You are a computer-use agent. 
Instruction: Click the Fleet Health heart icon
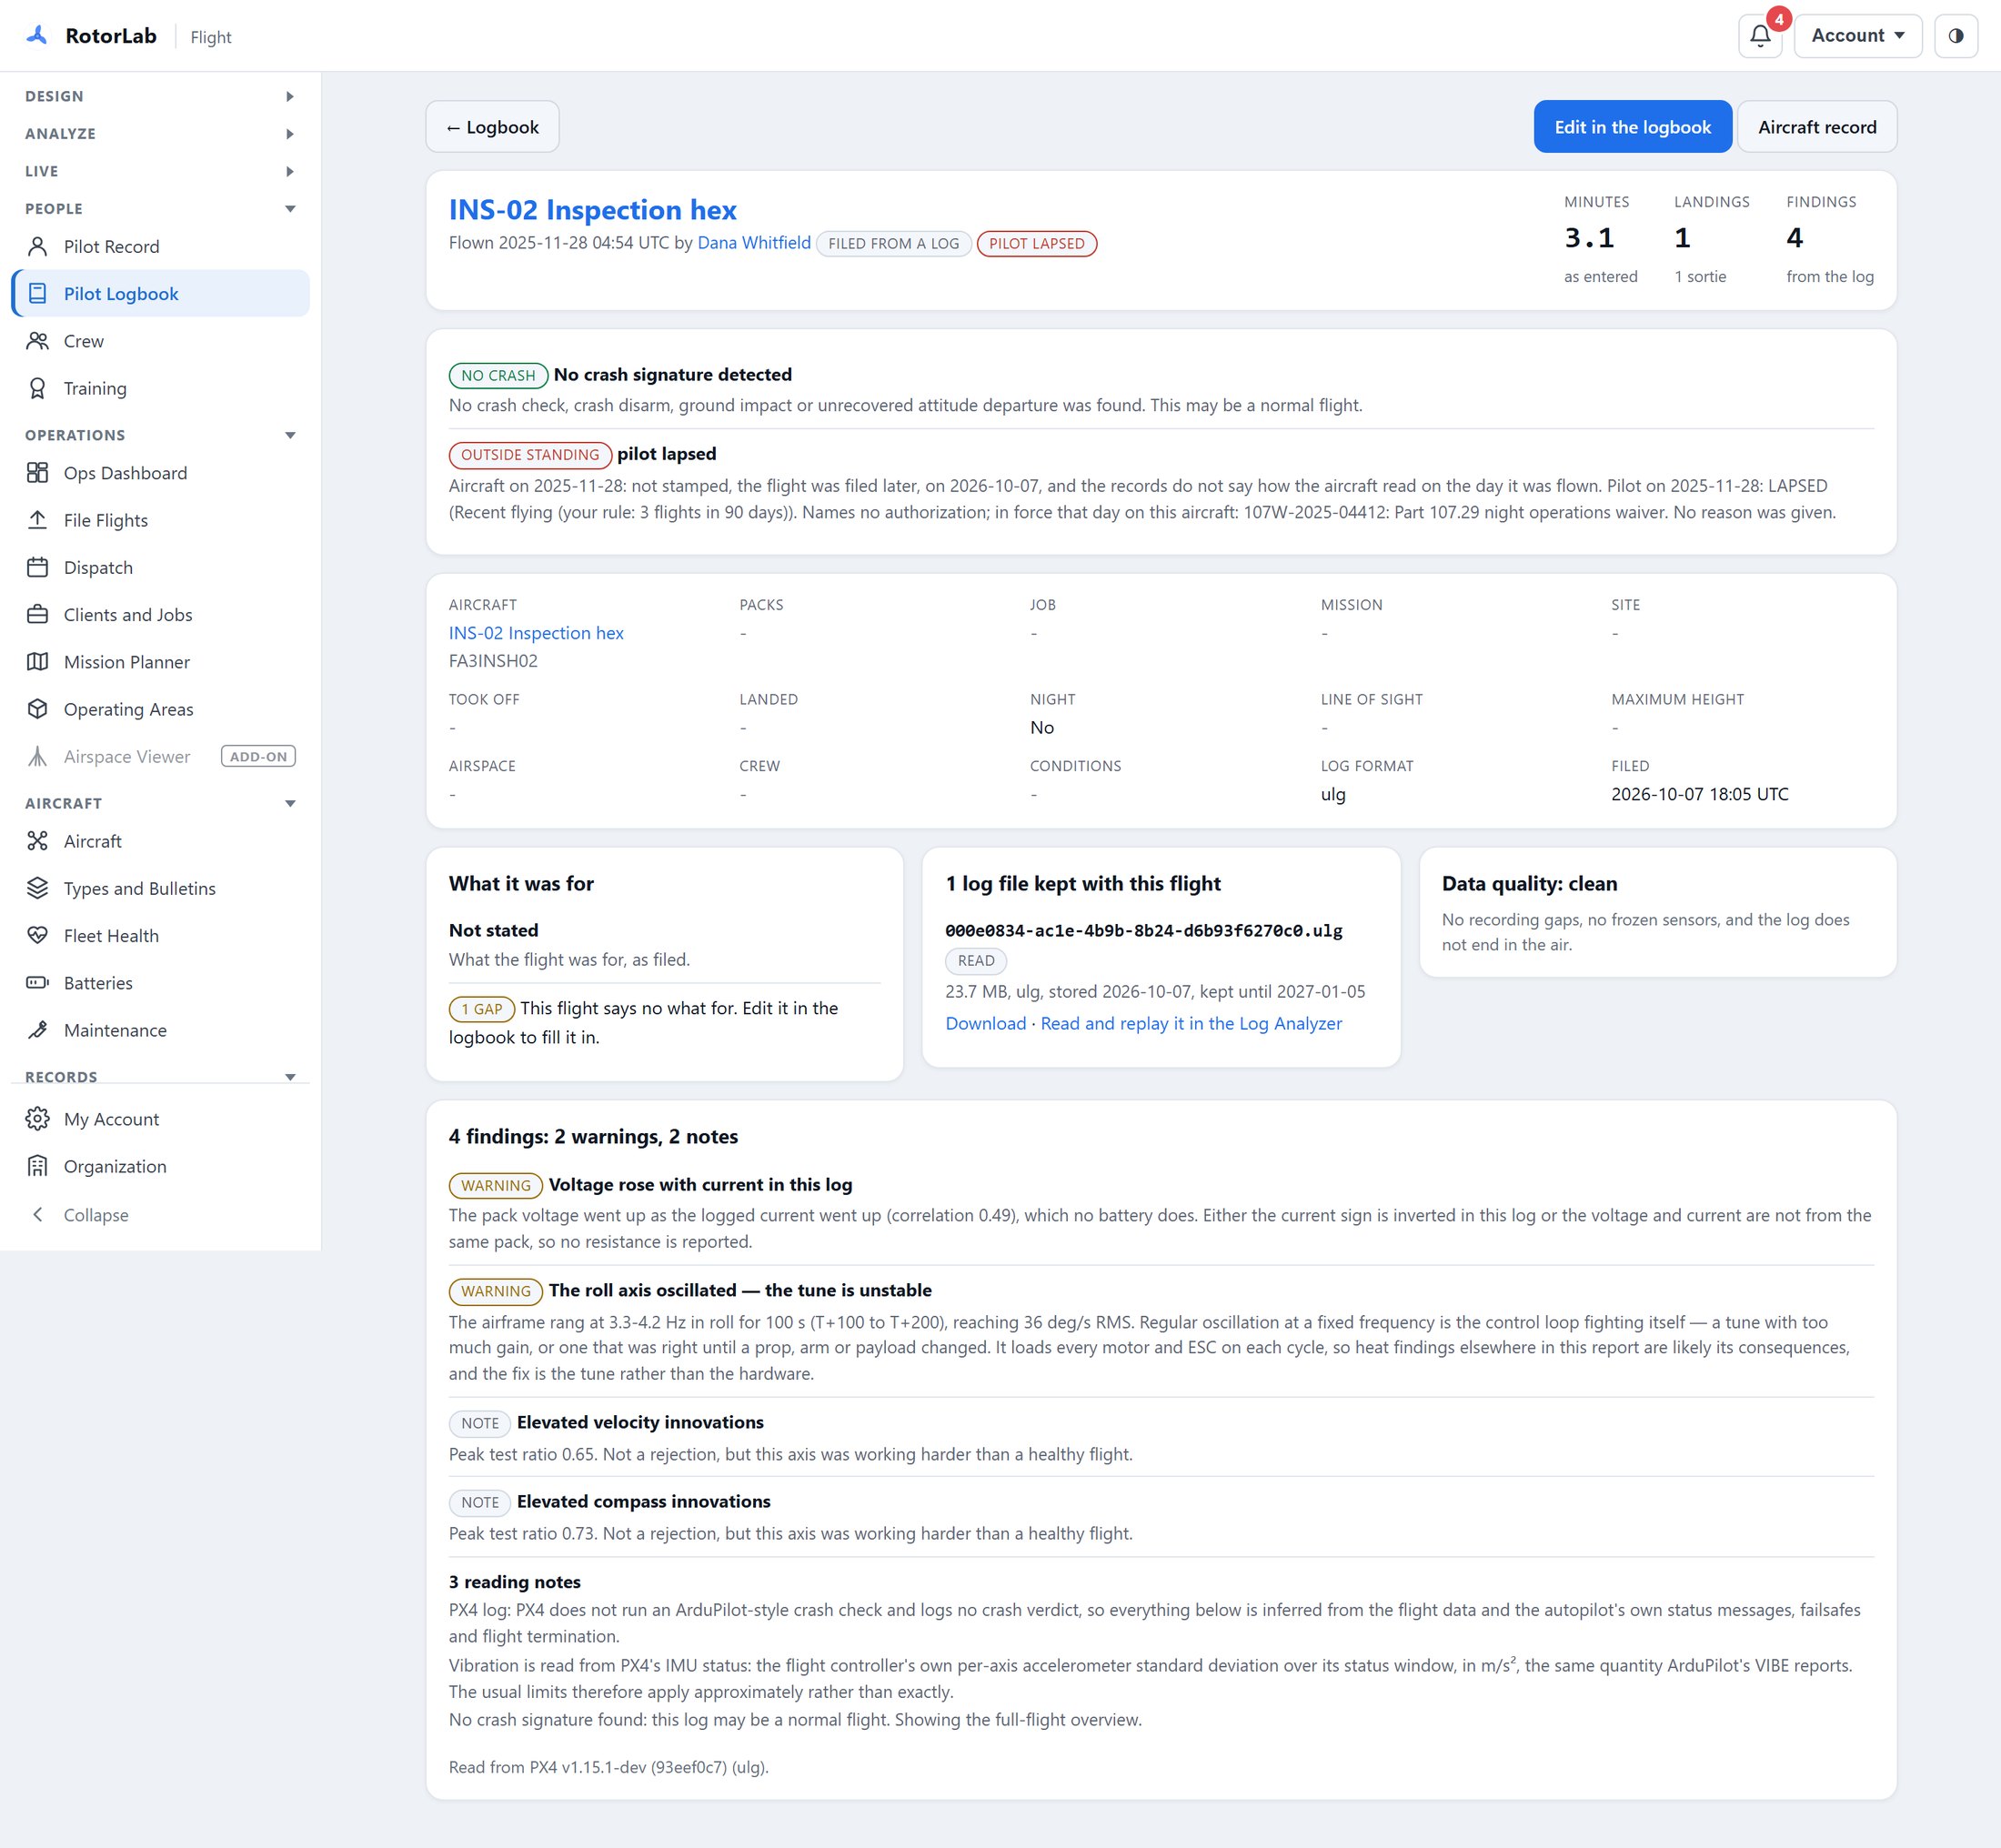pos(38,936)
